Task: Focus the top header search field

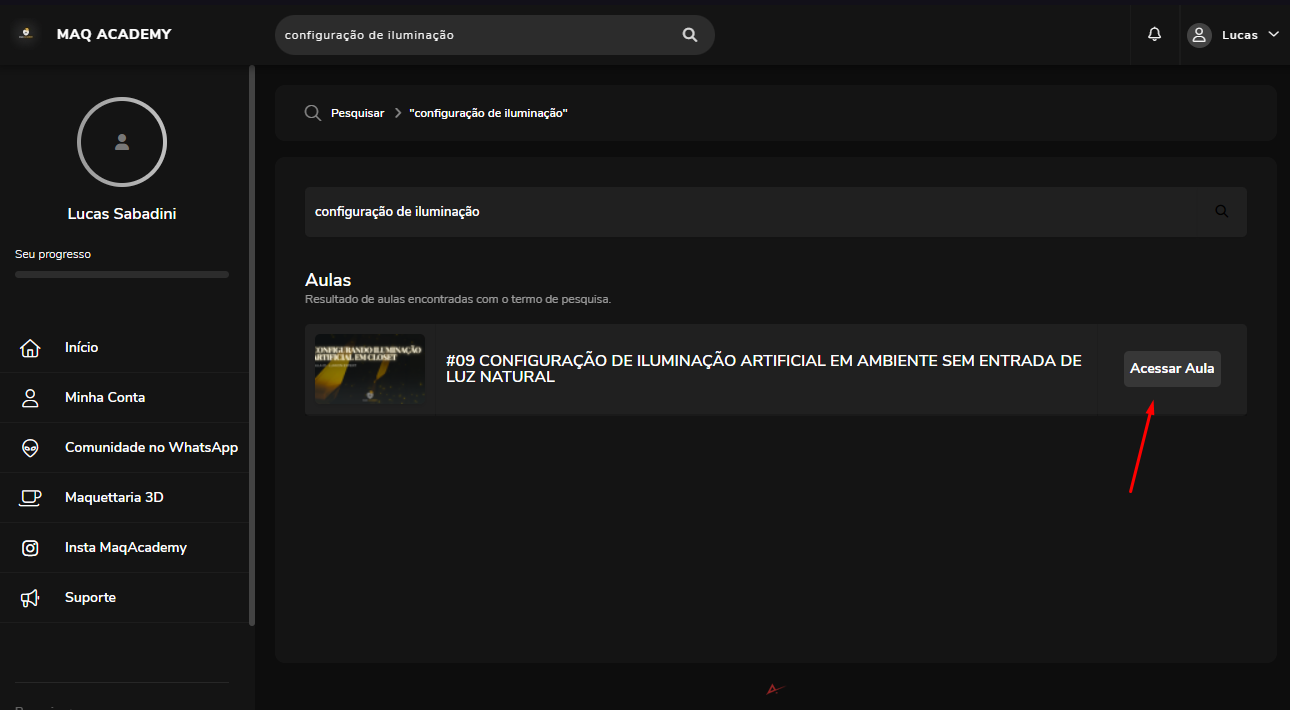Action: pyautogui.click(x=475, y=35)
